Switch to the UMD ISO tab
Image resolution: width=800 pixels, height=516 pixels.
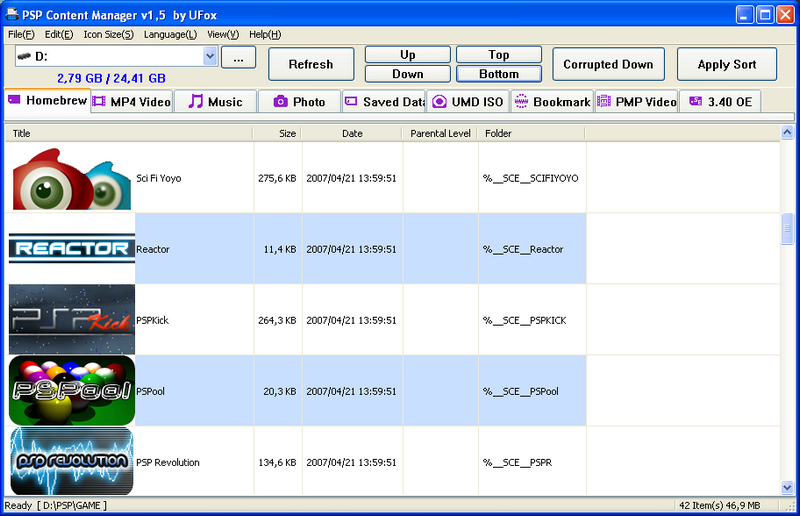(467, 102)
